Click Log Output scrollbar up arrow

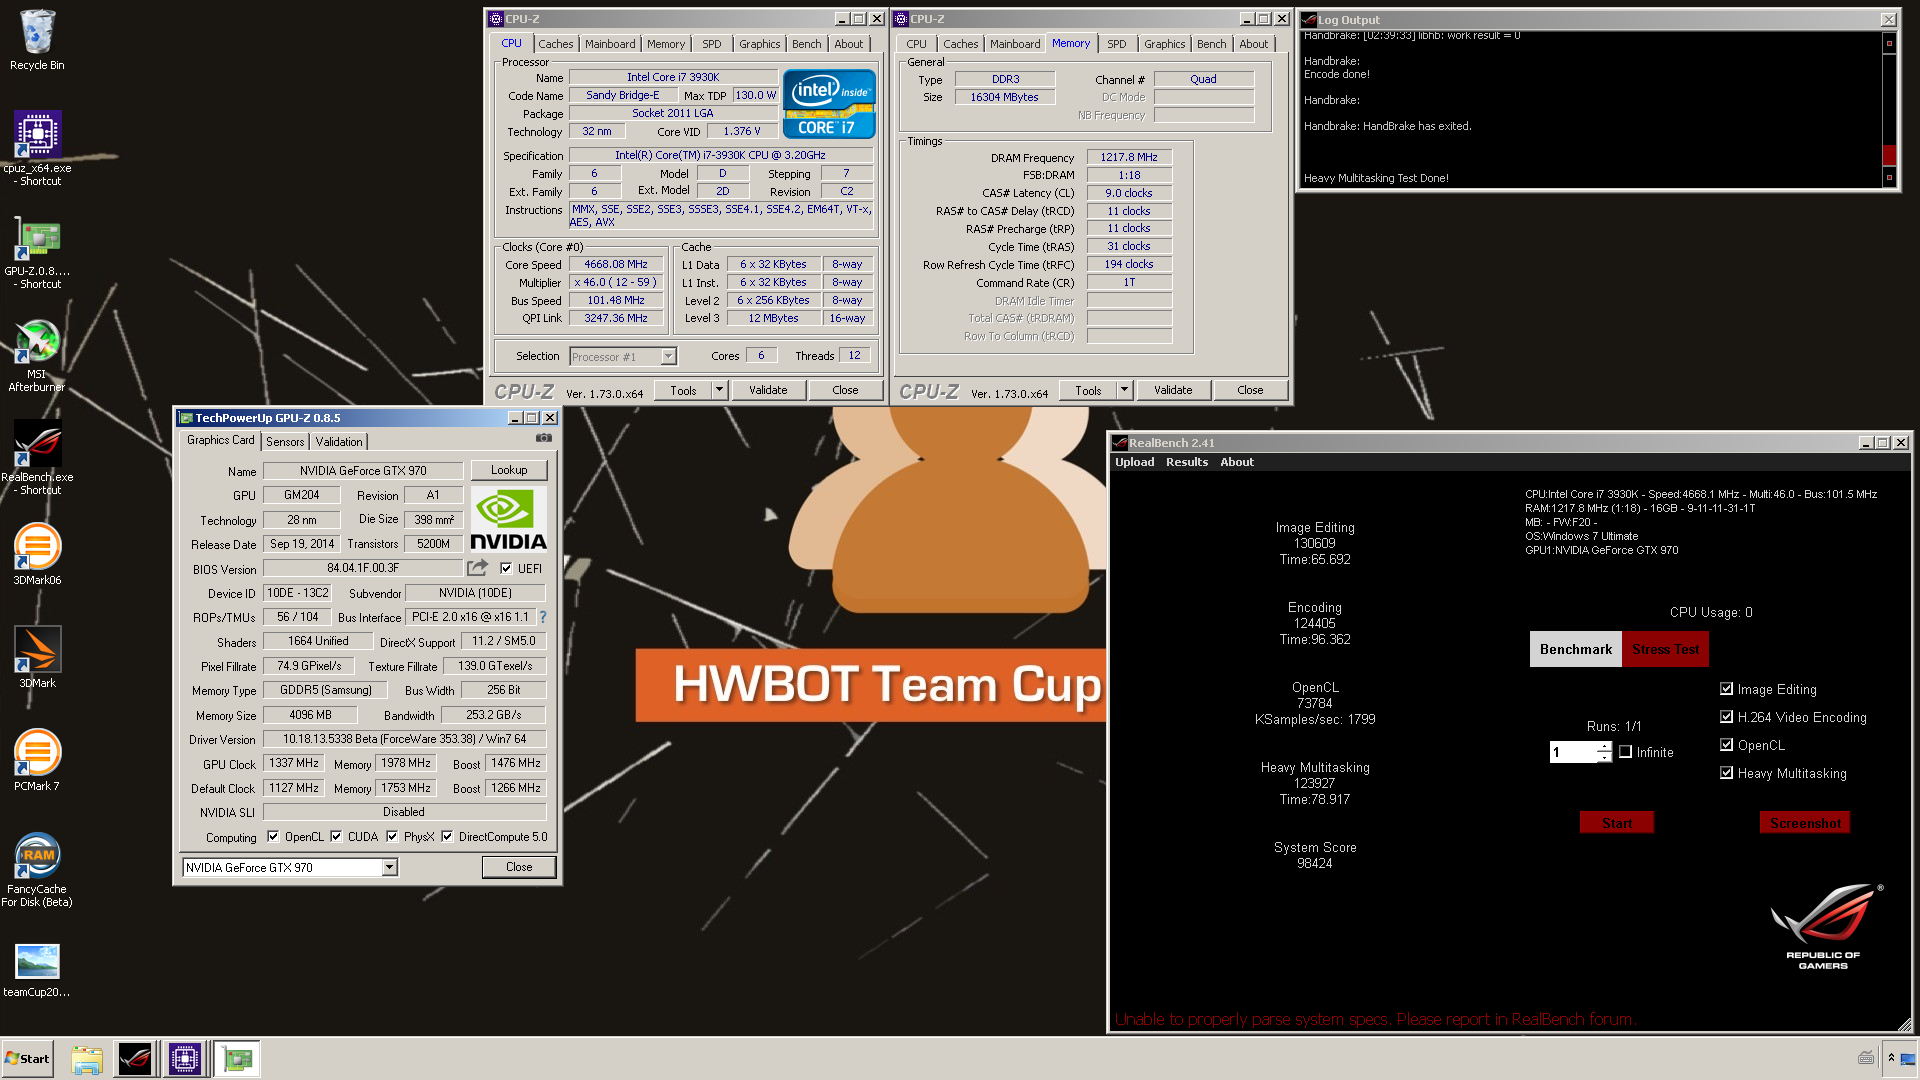point(1889,43)
